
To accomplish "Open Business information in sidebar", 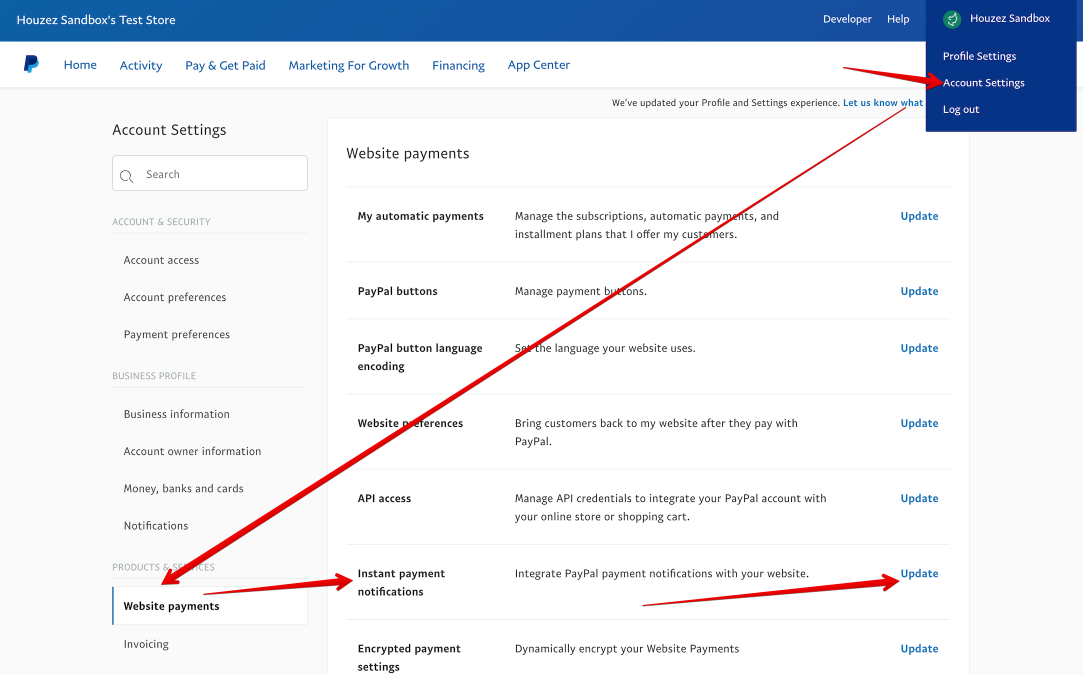I will pyautogui.click(x=177, y=414).
